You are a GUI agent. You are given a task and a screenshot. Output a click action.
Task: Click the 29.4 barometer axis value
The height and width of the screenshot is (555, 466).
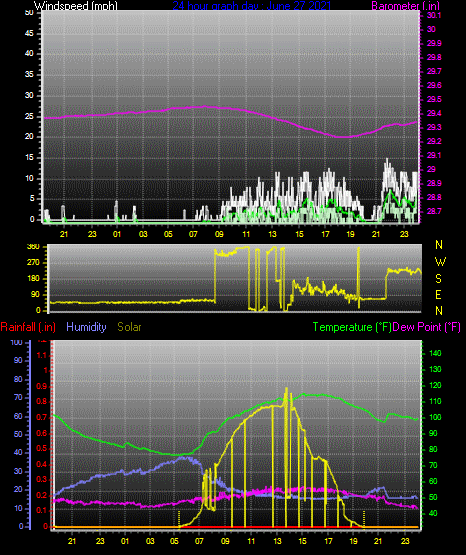coord(434,113)
